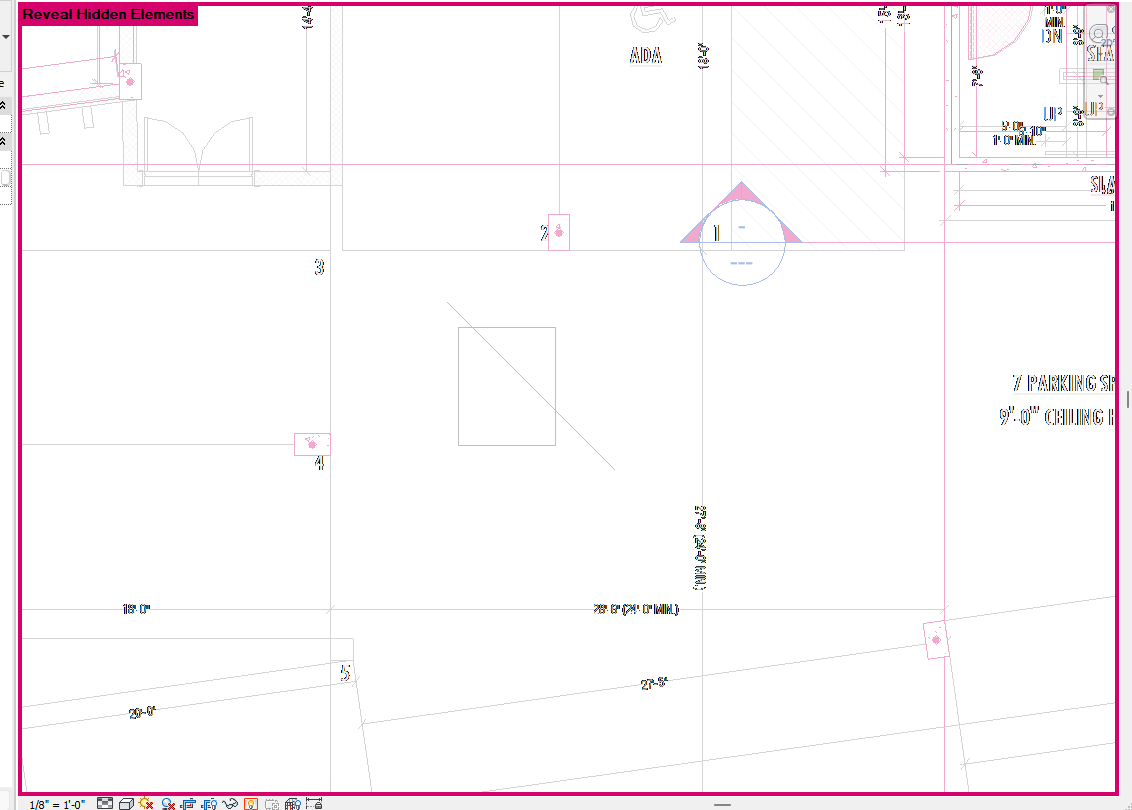Select grid bubble 3 in the plan
This screenshot has height=810, width=1132.
pos(319,267)
